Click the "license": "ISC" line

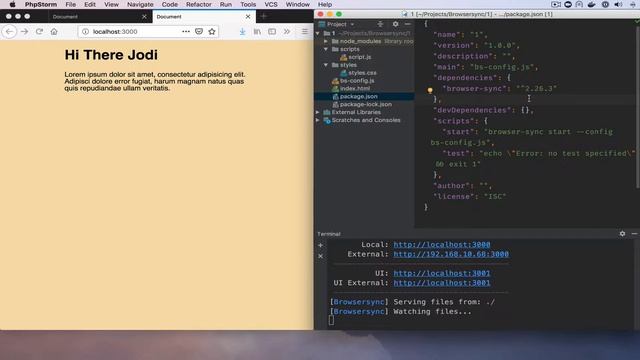[x=469, y=196]
